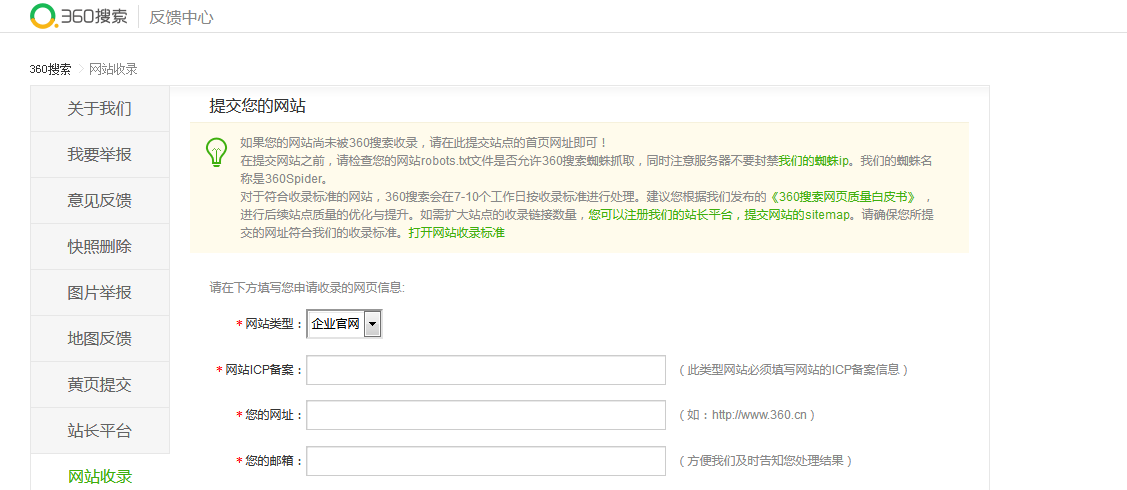Select 图片举报 in the sidebar

point(100,293)
